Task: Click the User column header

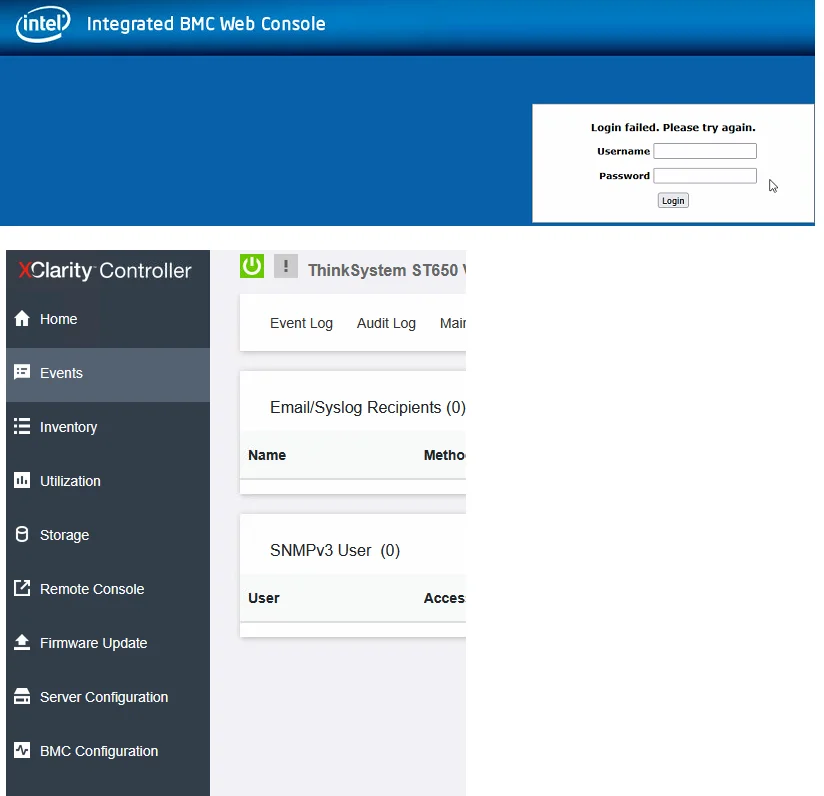Action: (264, 598)
